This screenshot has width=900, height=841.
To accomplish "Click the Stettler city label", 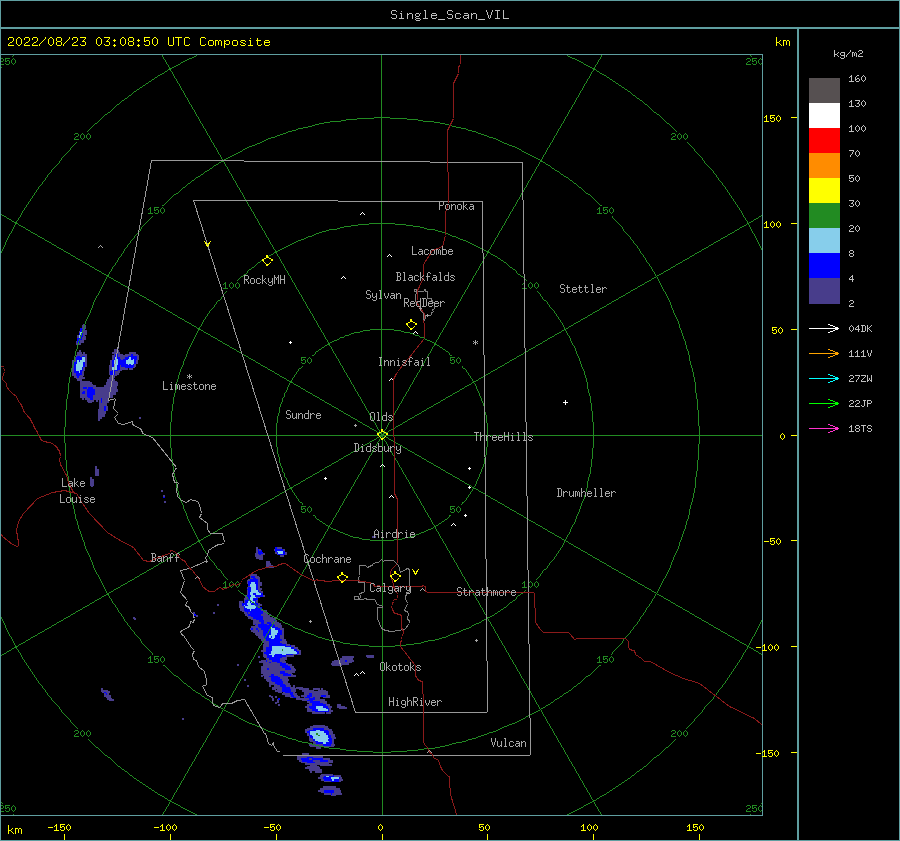I will click(x=583, y=289).
